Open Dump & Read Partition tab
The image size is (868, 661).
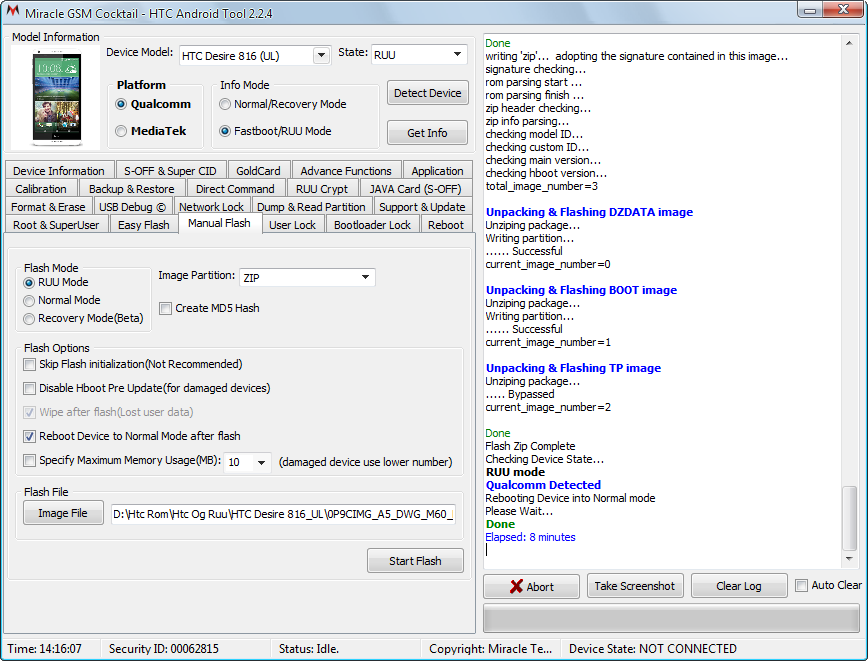[311, 207]
